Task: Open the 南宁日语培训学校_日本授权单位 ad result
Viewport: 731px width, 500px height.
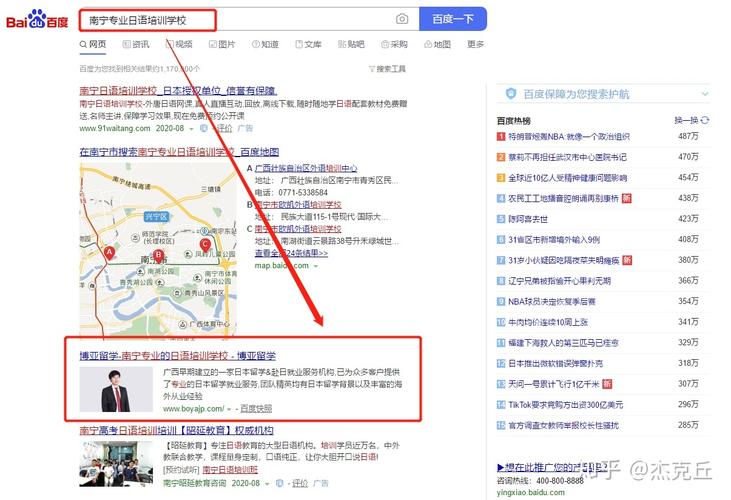Action: [178, 90]
